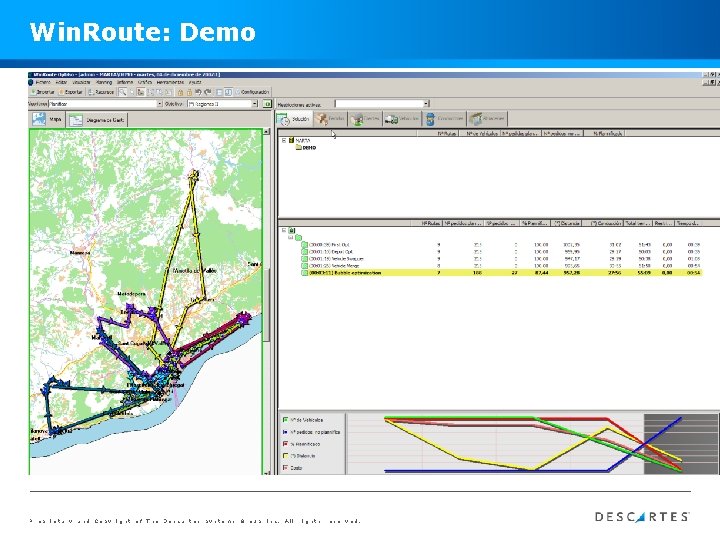Select the First Opt. solution row

click(501, 245)
